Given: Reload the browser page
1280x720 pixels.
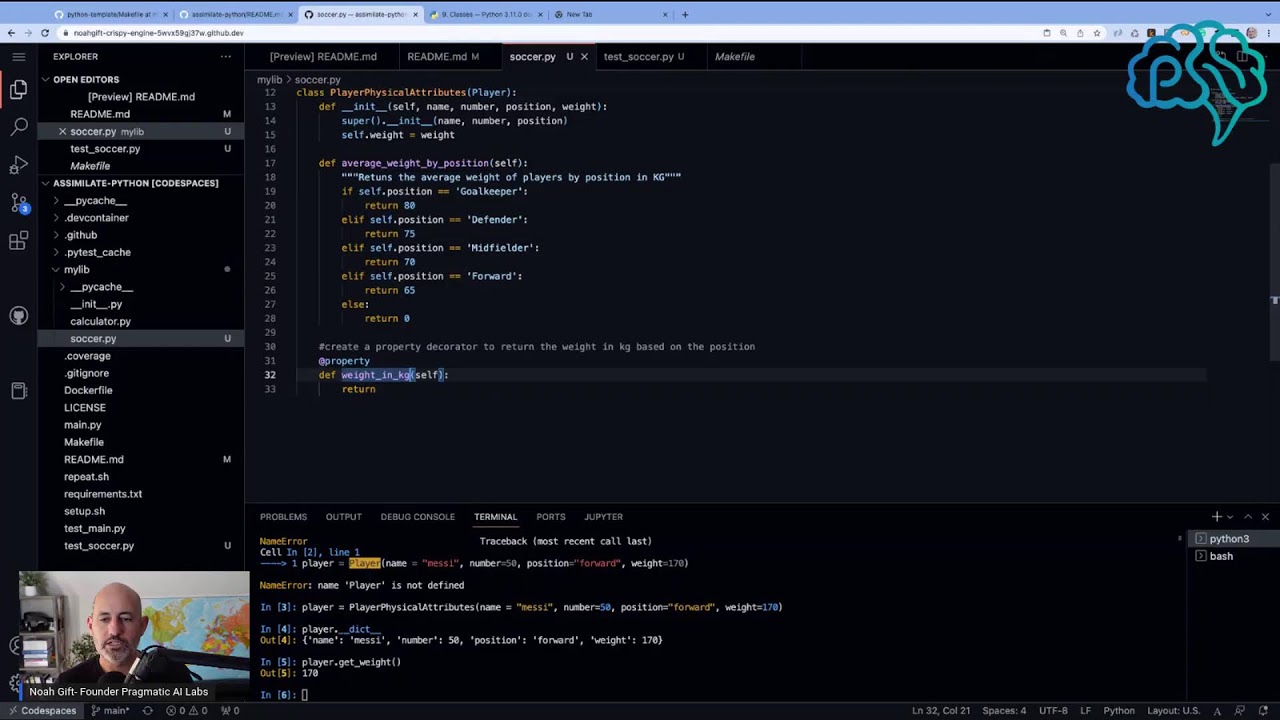Looking at the screenshot, I should tap(45, 33).
